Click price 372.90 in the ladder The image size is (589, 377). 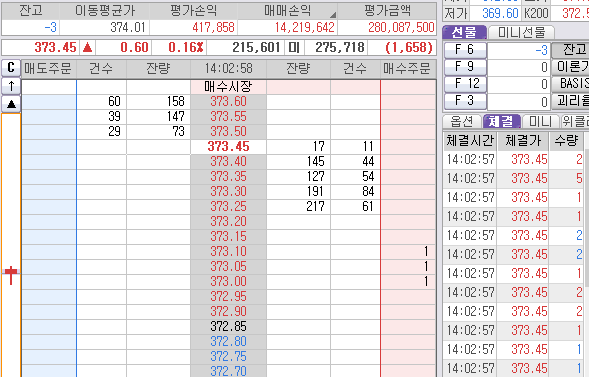(228, 312)
